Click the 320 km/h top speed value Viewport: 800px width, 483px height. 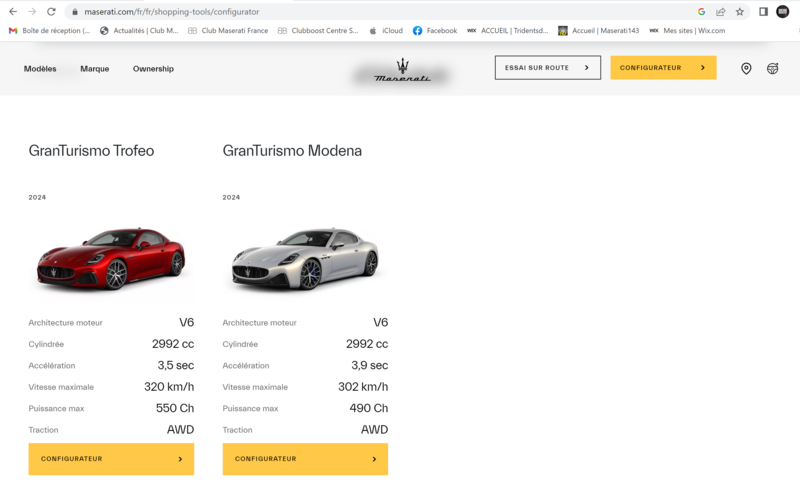(x=169, y=387)
